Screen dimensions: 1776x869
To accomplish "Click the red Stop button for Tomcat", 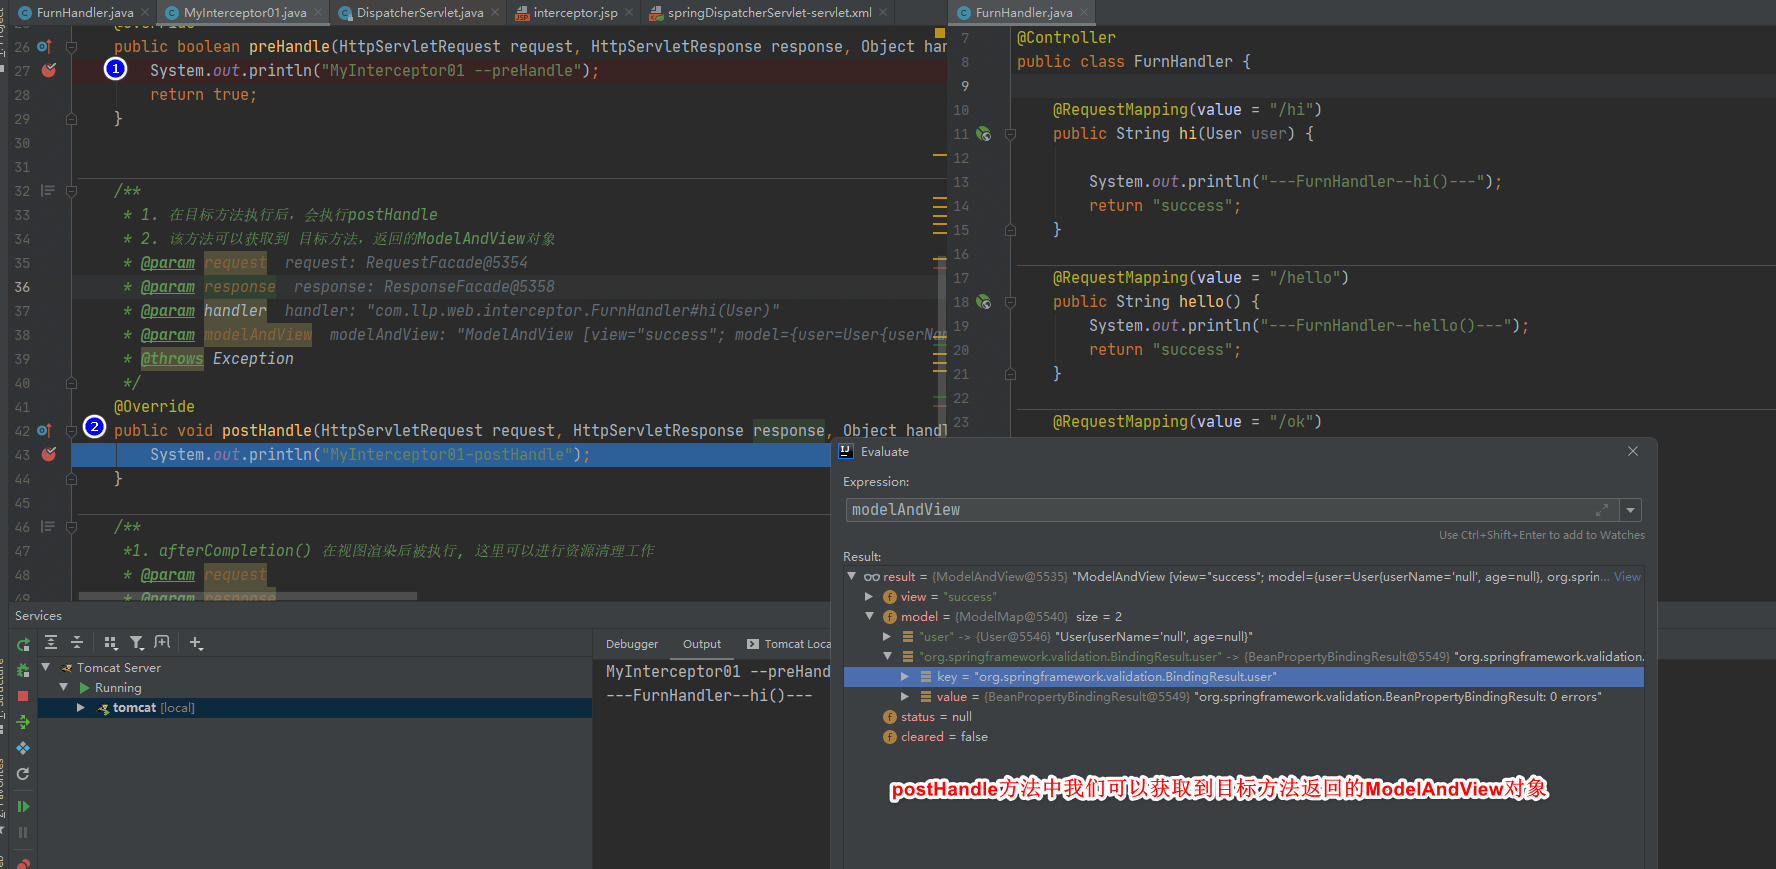I will pos(23,696).
